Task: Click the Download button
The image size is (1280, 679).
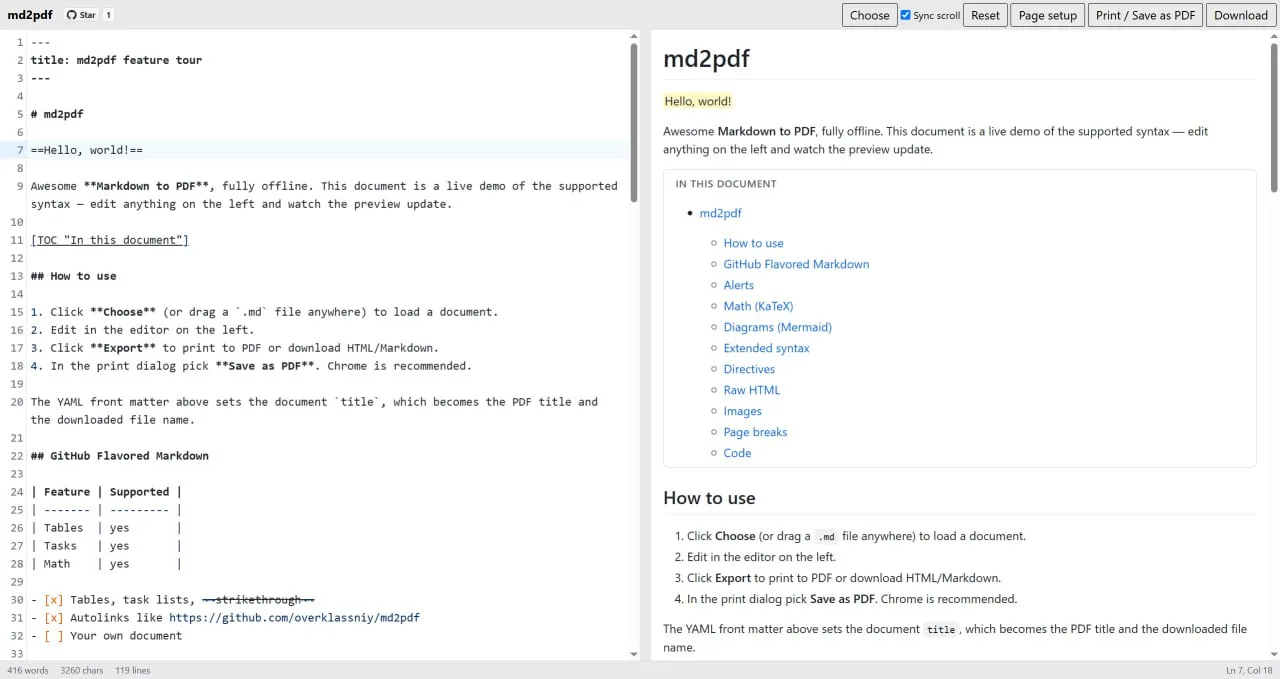Action: (1241, 15)
